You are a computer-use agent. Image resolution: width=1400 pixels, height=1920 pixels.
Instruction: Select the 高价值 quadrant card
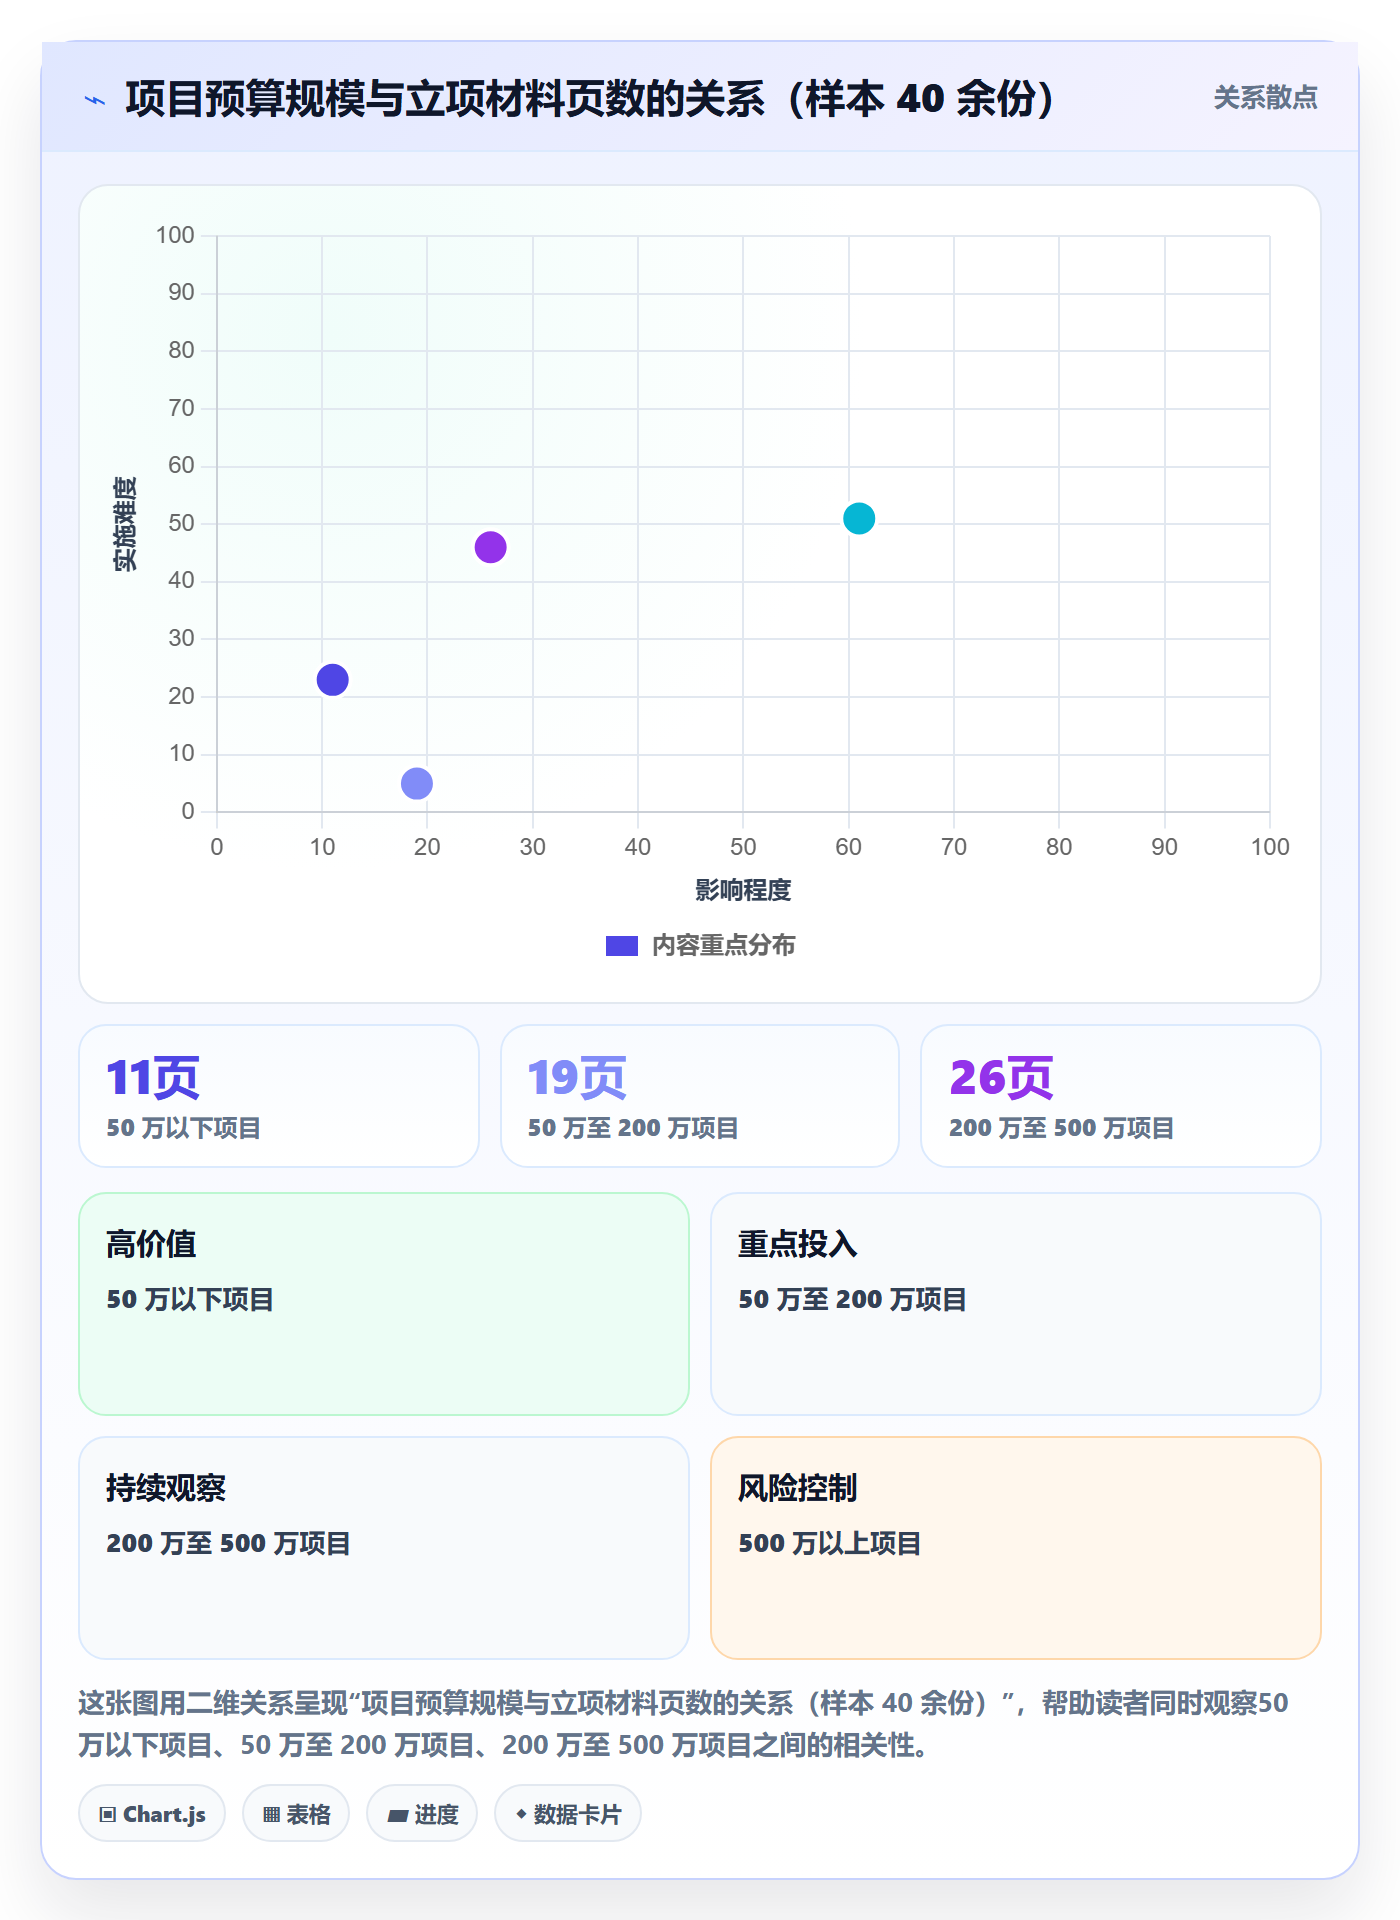coord(384,1304)
